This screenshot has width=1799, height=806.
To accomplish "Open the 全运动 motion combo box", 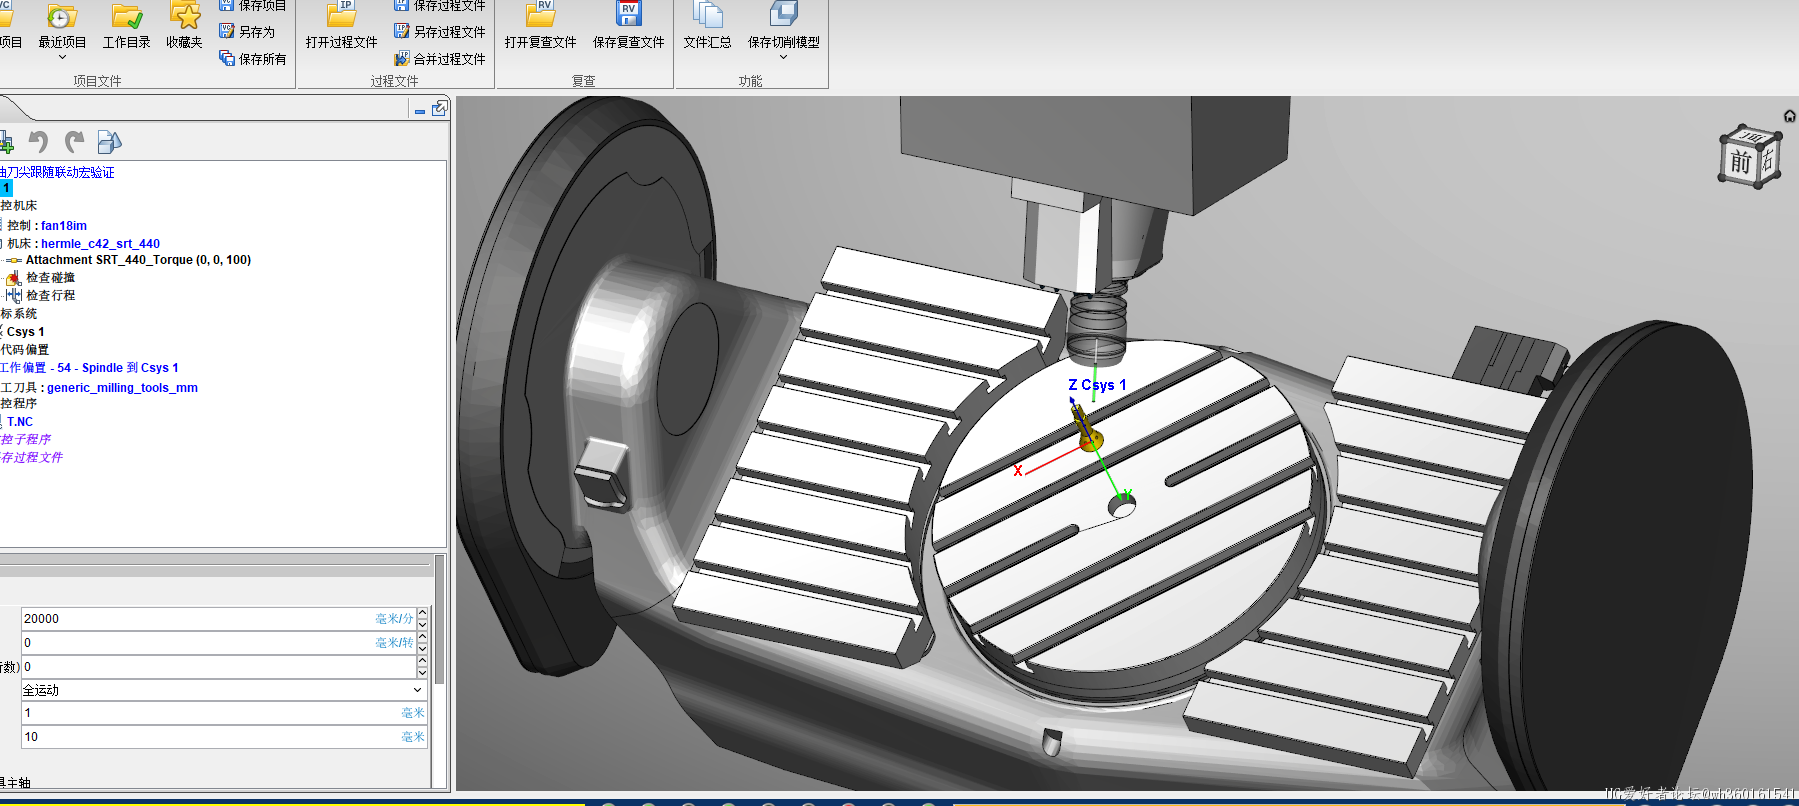I will click(225, 690).
